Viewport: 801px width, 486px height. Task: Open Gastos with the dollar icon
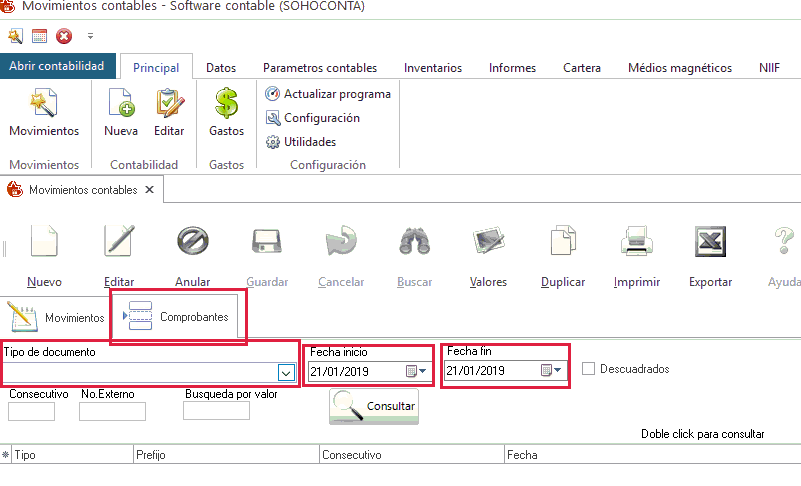pos(226,104)
